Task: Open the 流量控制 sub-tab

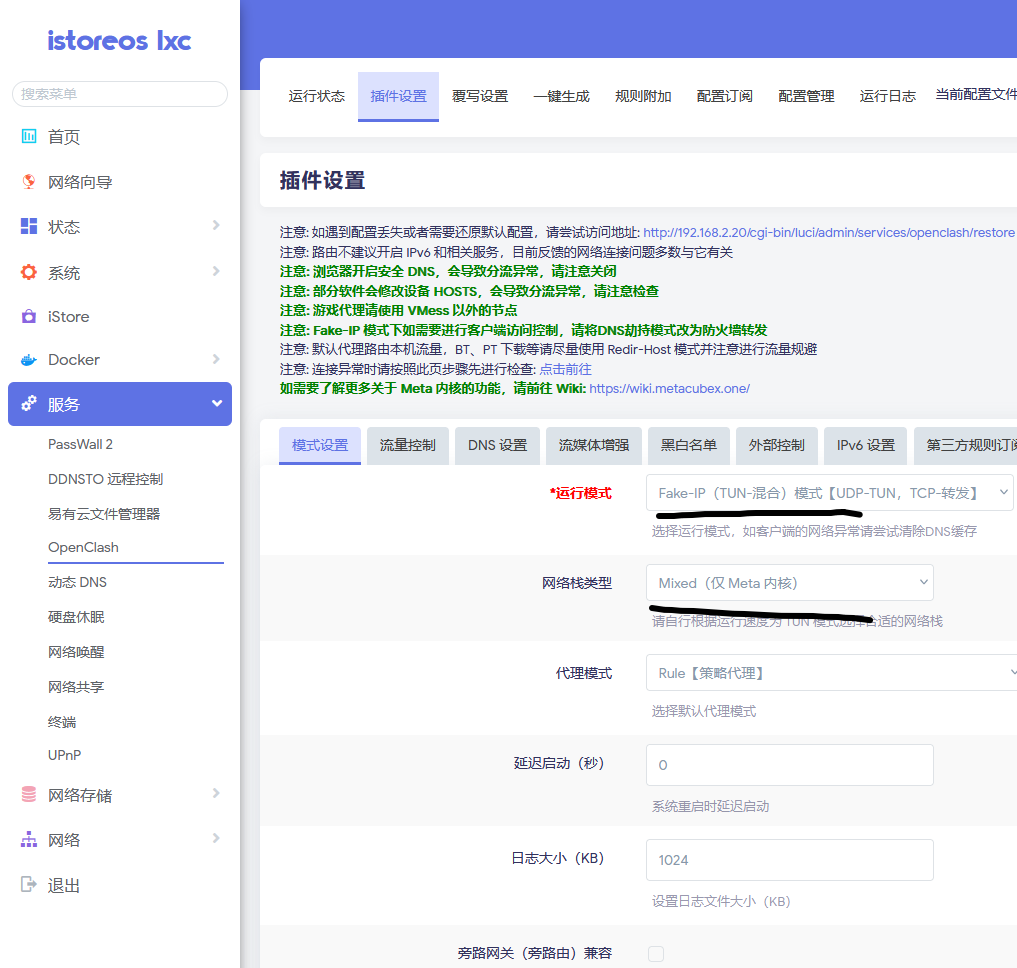Action: (x=408, y=446)
